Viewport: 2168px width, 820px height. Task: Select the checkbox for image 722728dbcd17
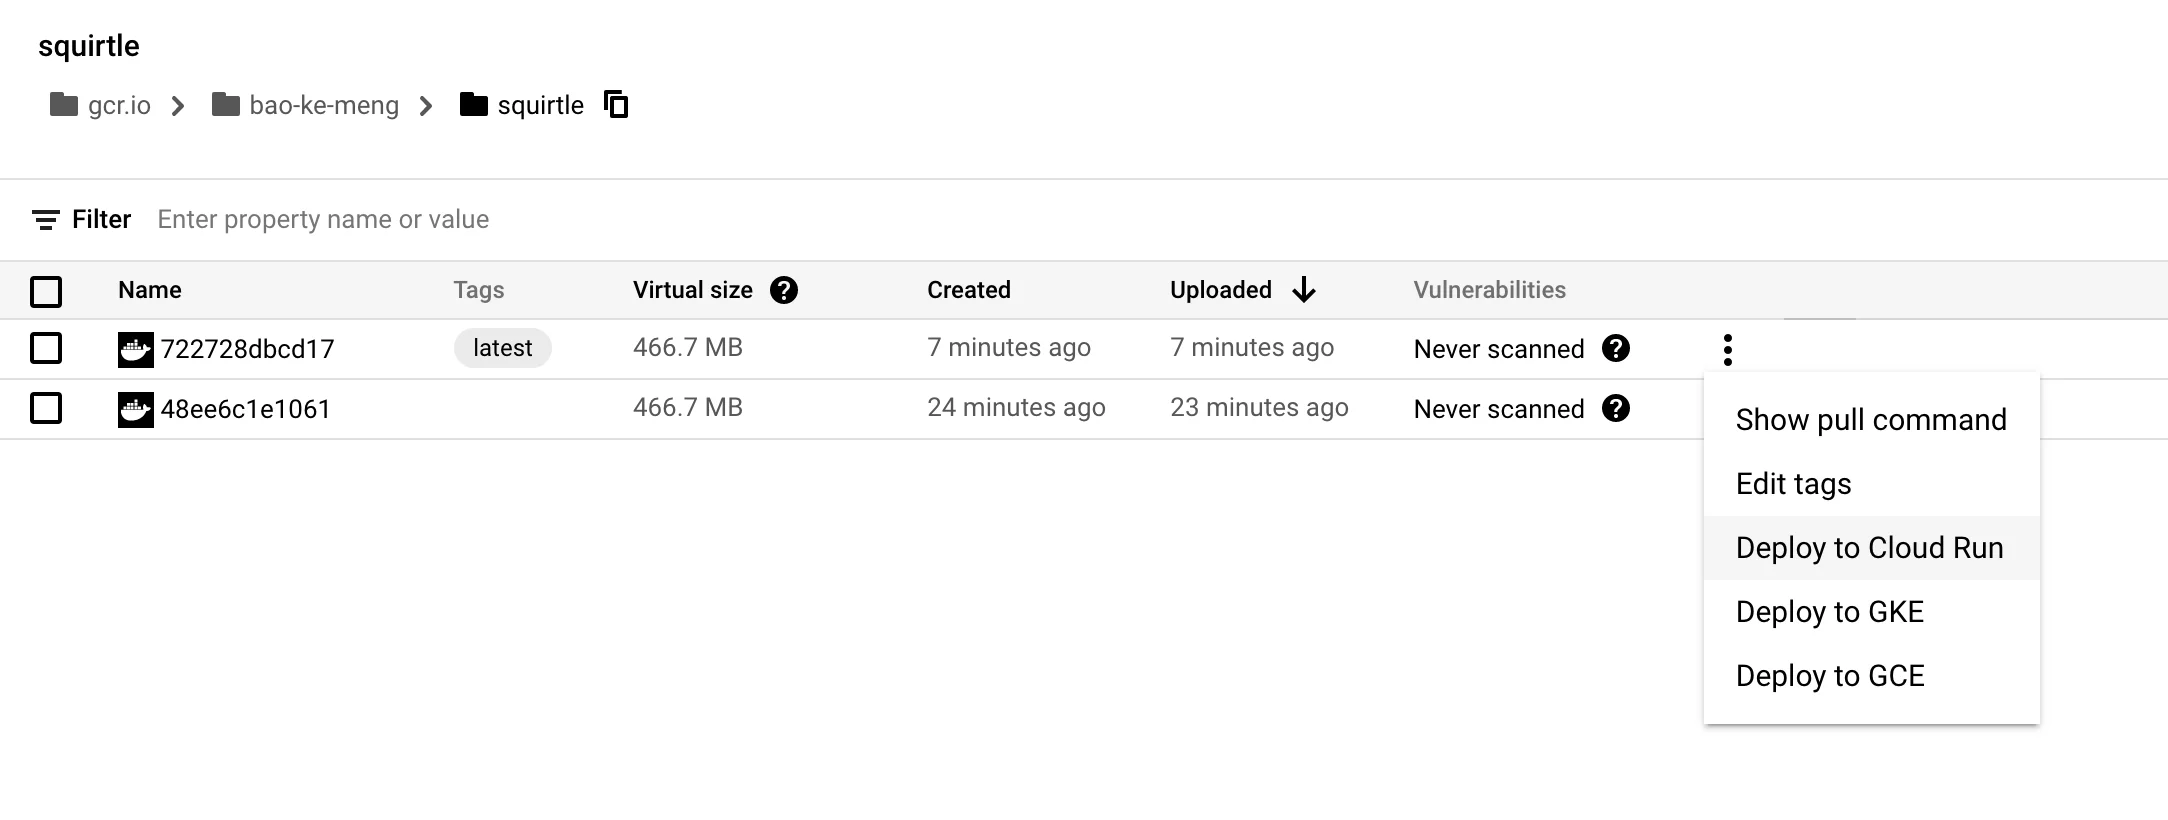[x=46, y=348]
